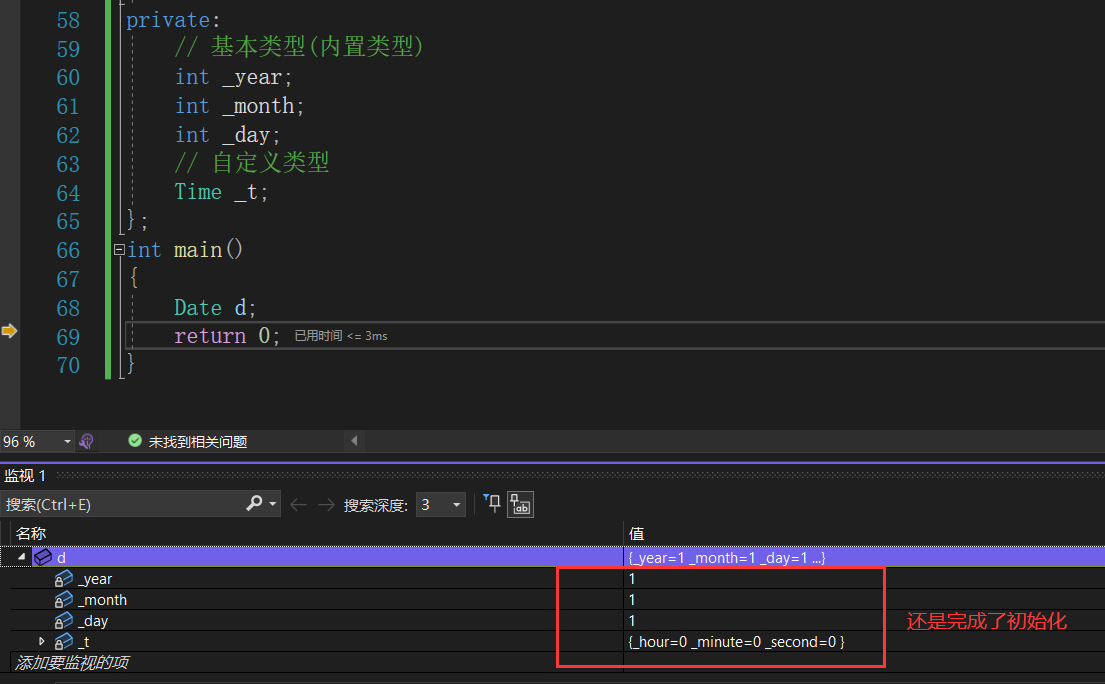Click the 值 column header

coord(636,533)
